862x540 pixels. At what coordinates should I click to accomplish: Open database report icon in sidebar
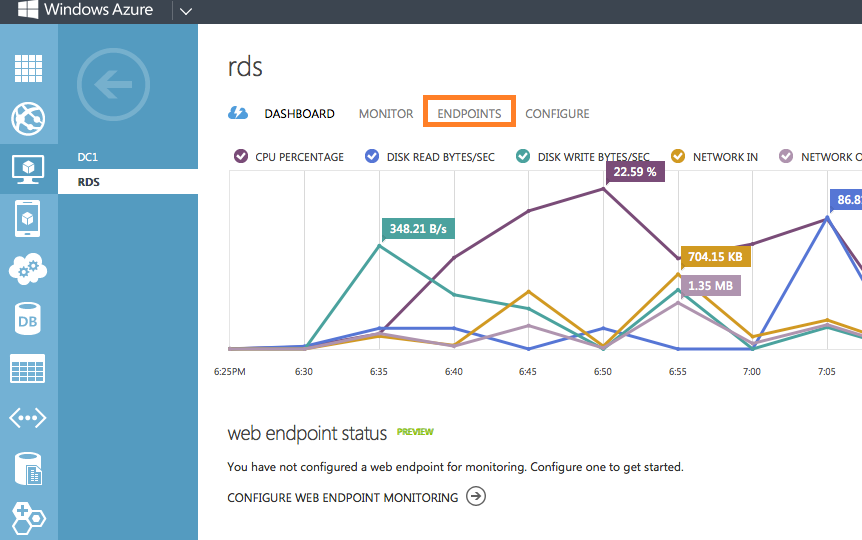28,469
